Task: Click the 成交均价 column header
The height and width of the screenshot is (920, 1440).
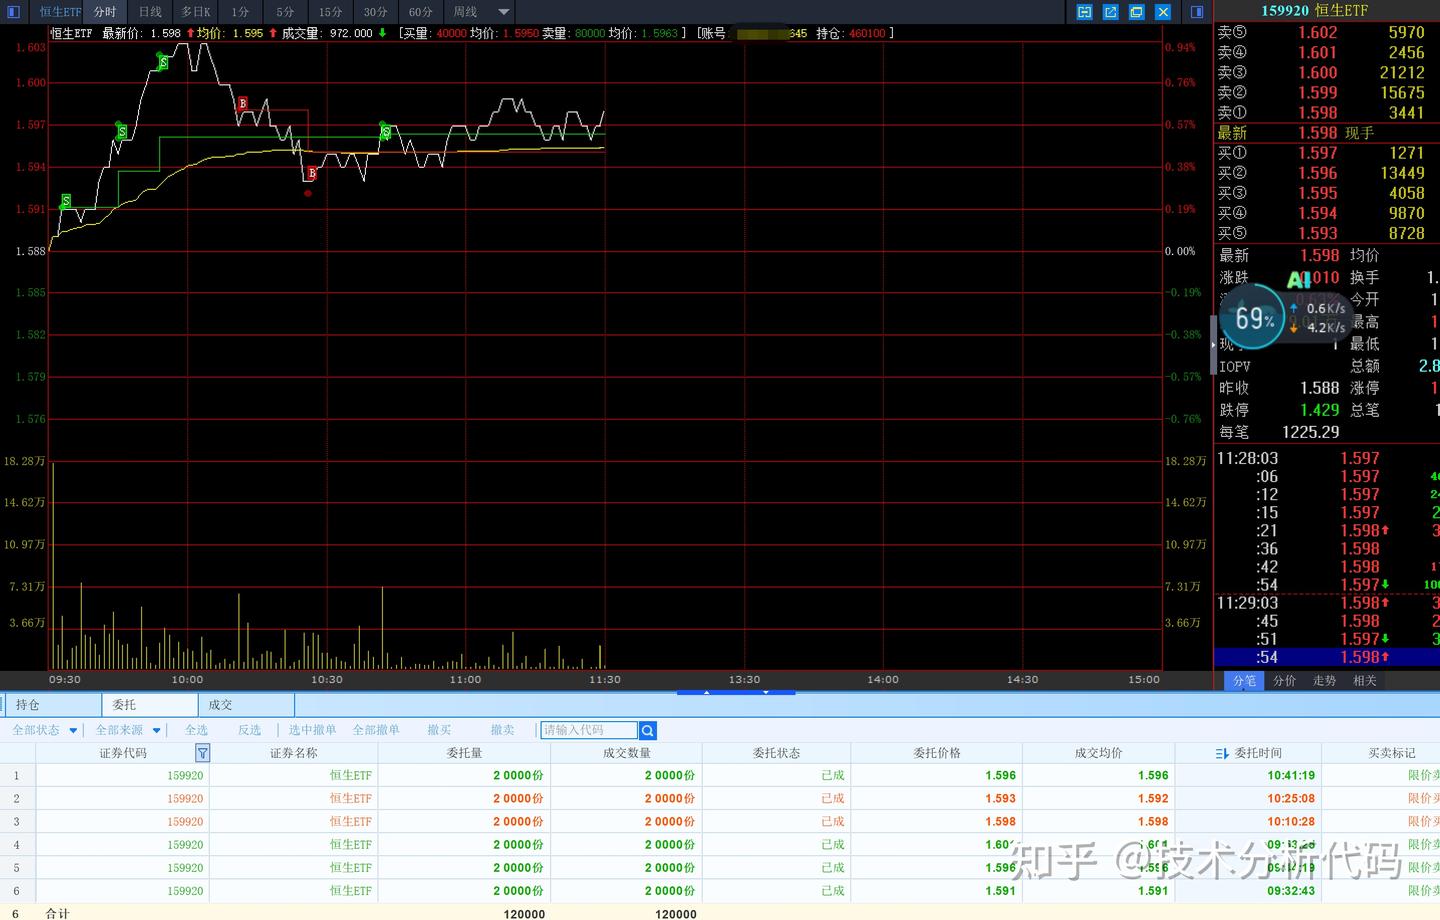Action: pyautogui.click(x=1098, y=753)
